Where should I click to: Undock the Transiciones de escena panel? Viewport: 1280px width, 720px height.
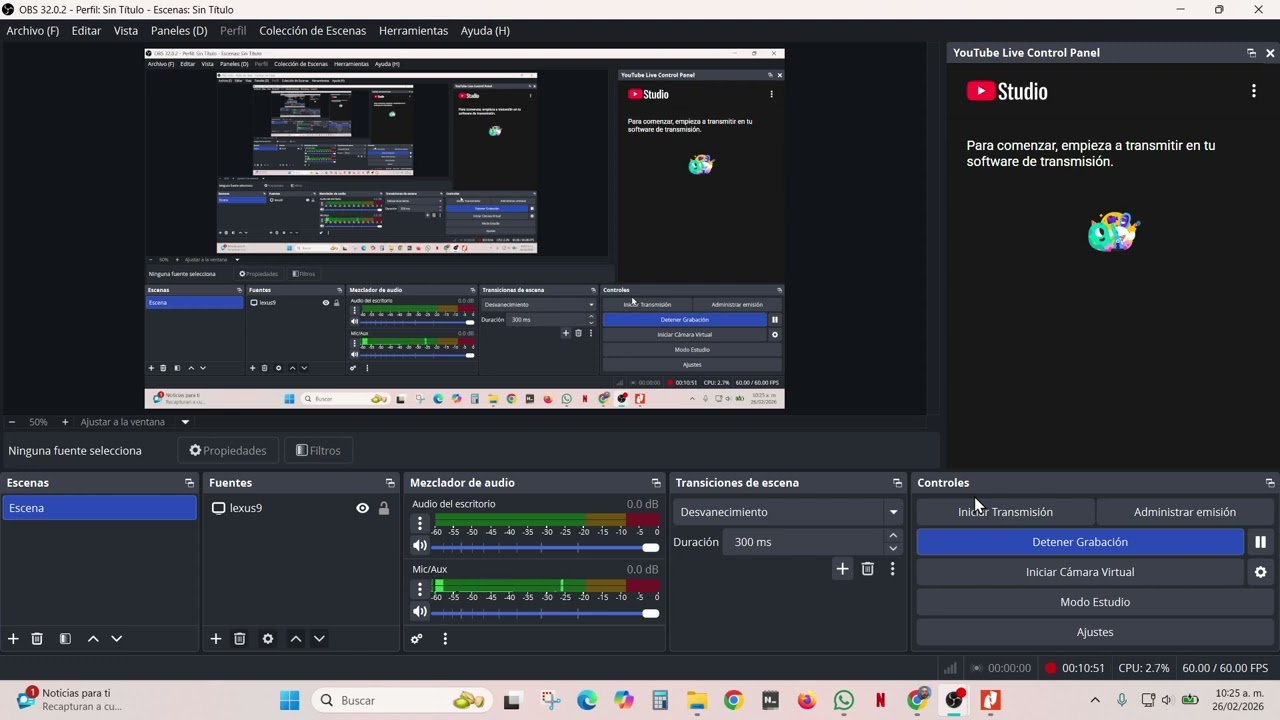click(x=897, y=483)
